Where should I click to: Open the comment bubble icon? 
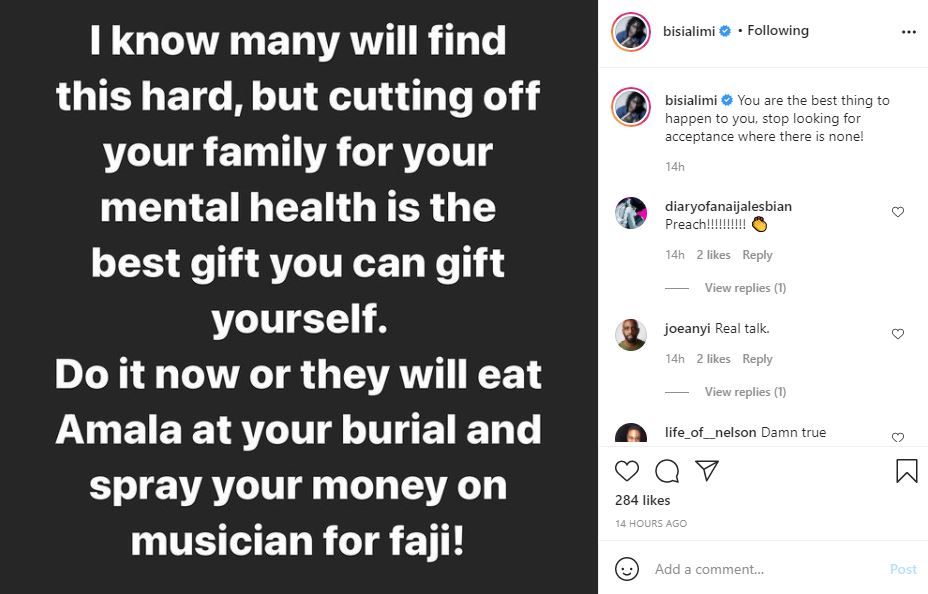tap(666, 471)
